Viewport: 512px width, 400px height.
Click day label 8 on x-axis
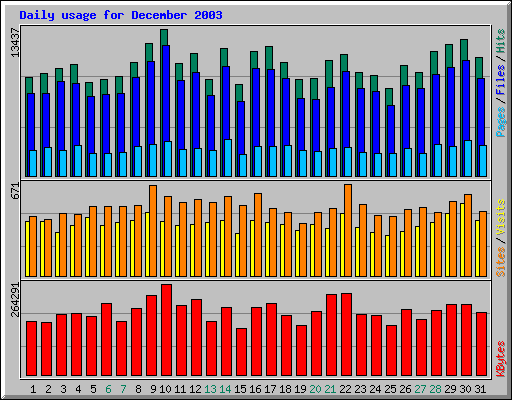(138, 389)
